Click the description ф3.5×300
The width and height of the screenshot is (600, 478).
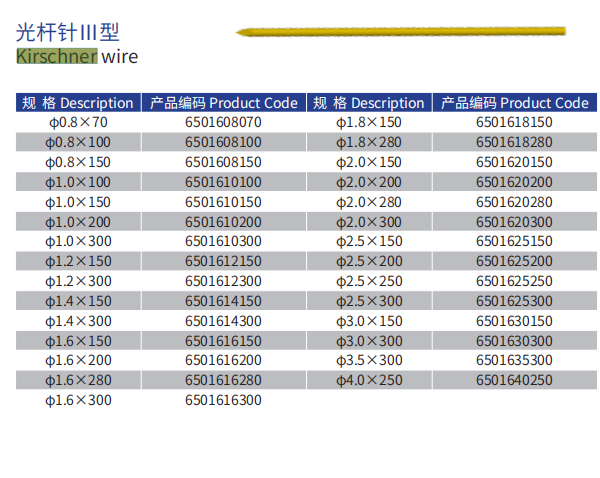pos(369,361)
